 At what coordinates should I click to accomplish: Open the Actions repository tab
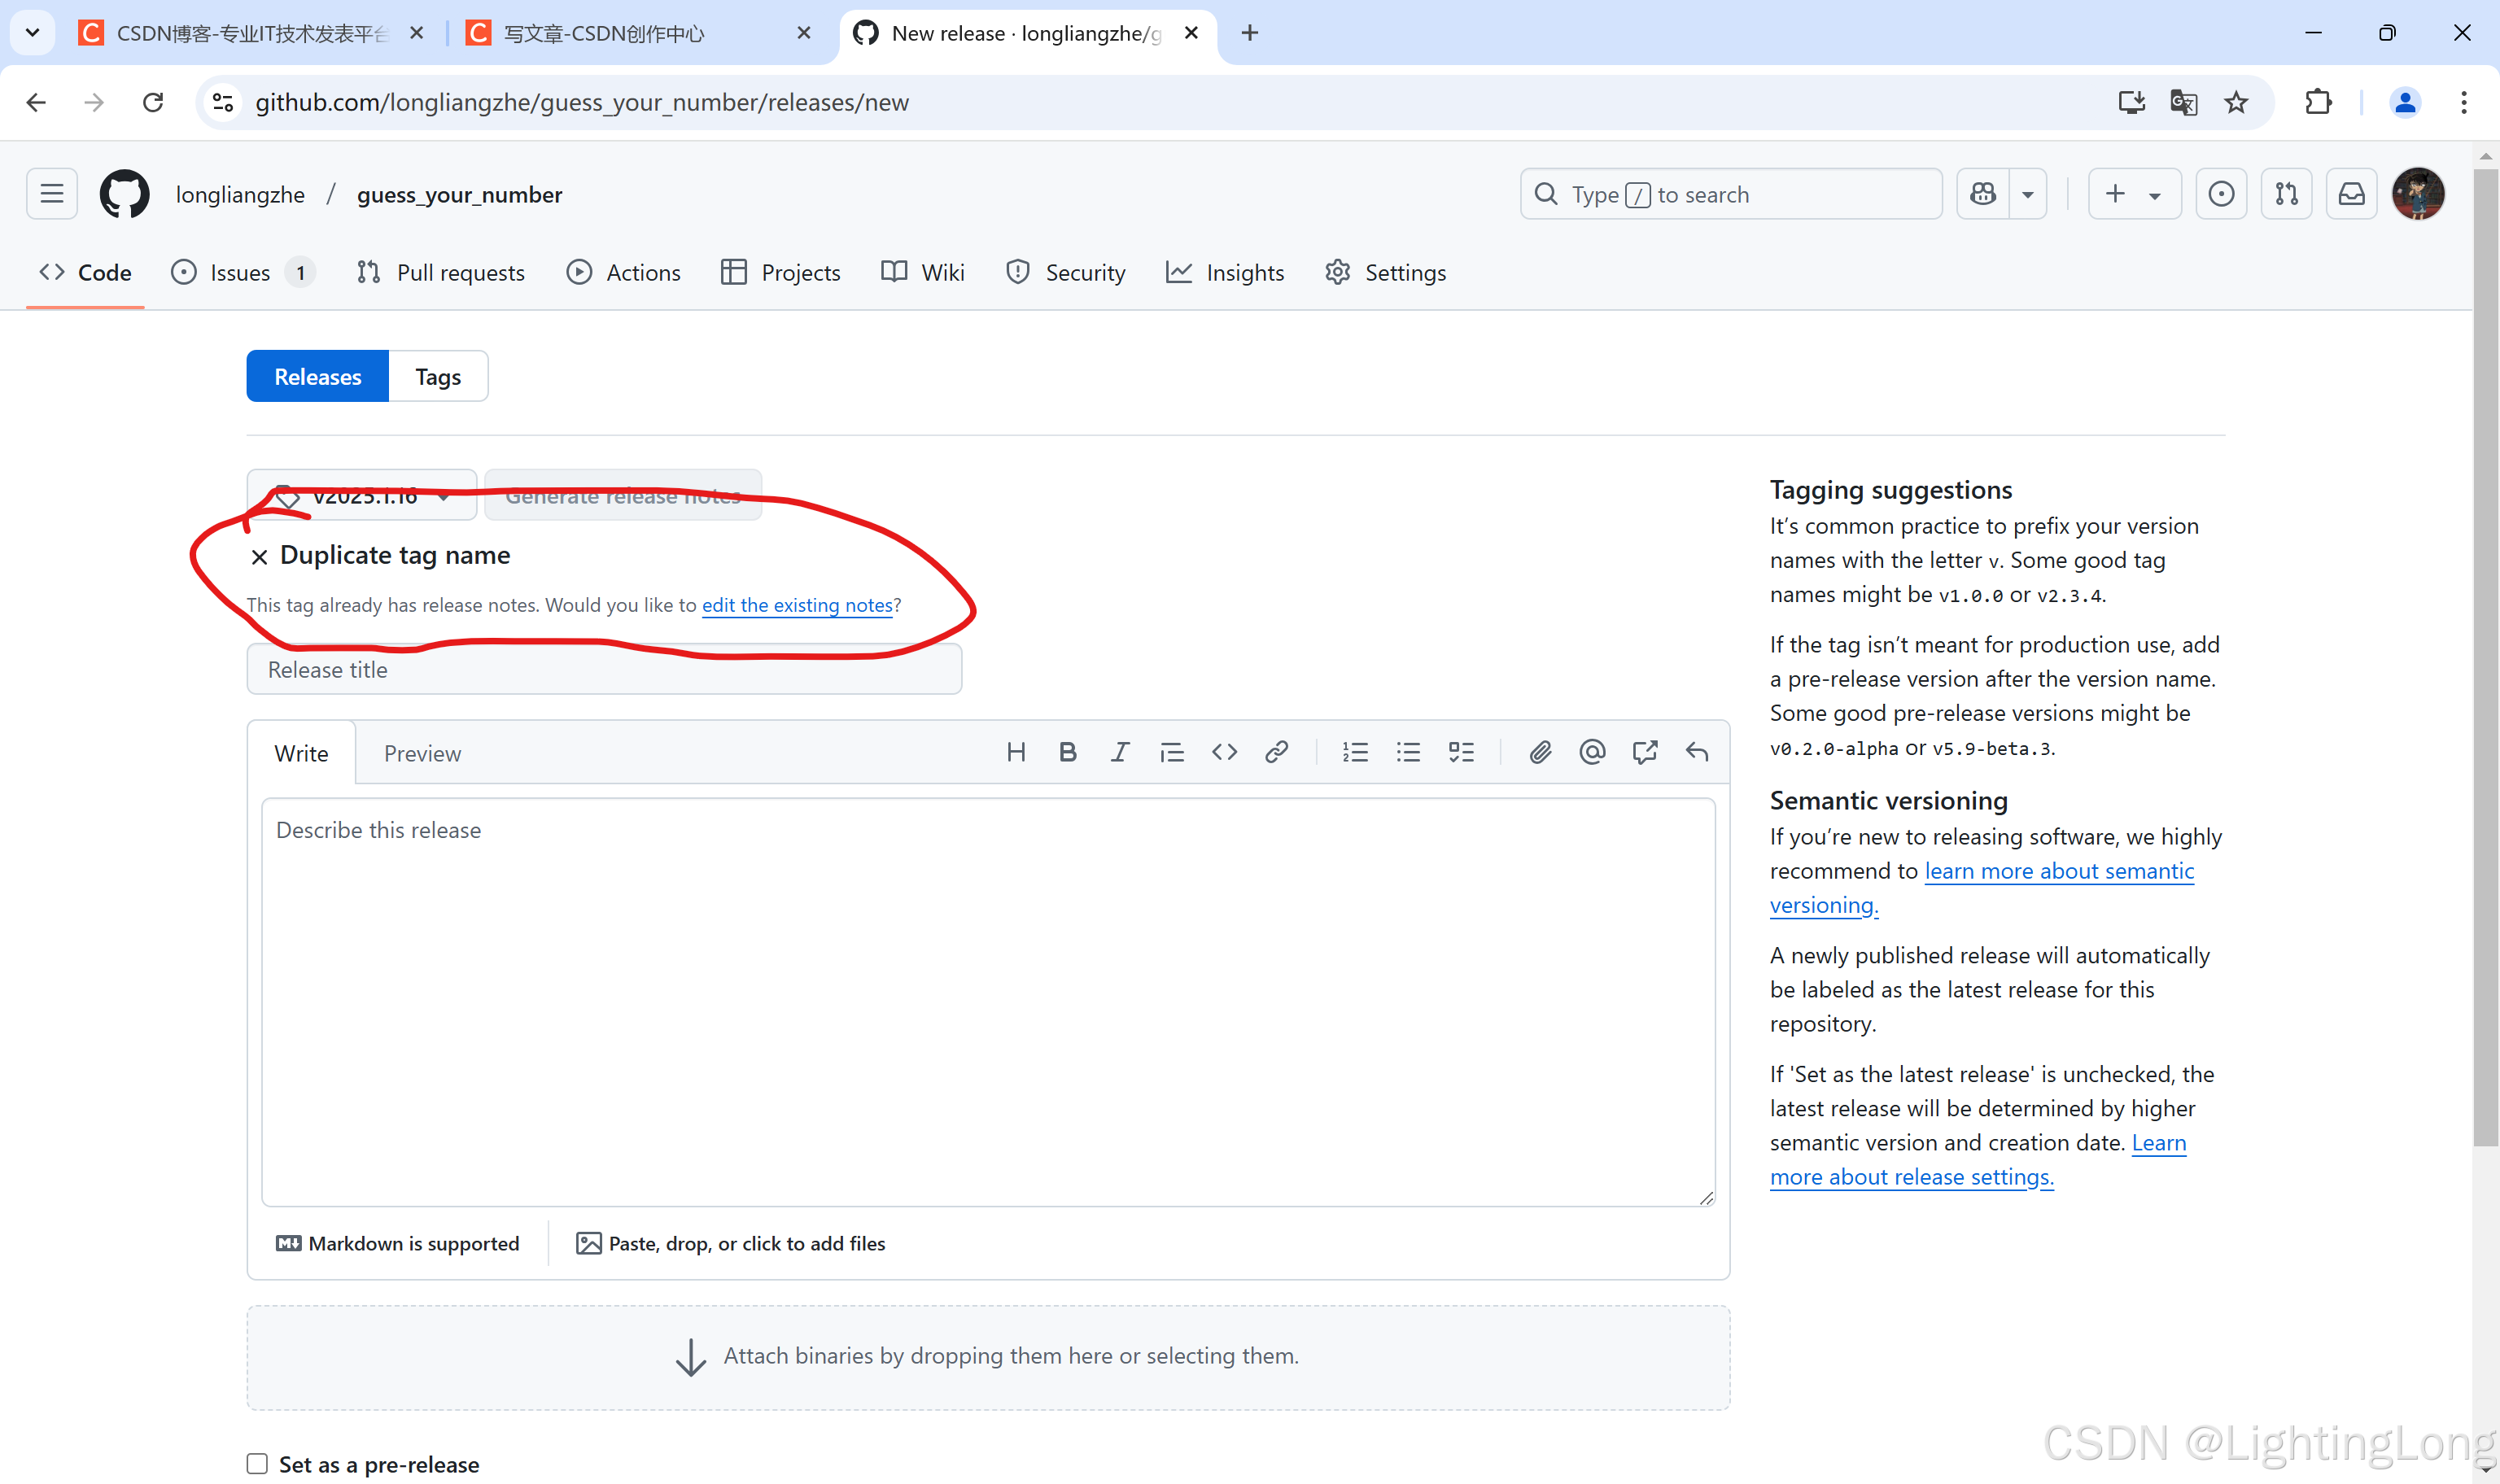click(x=624, y=272)
